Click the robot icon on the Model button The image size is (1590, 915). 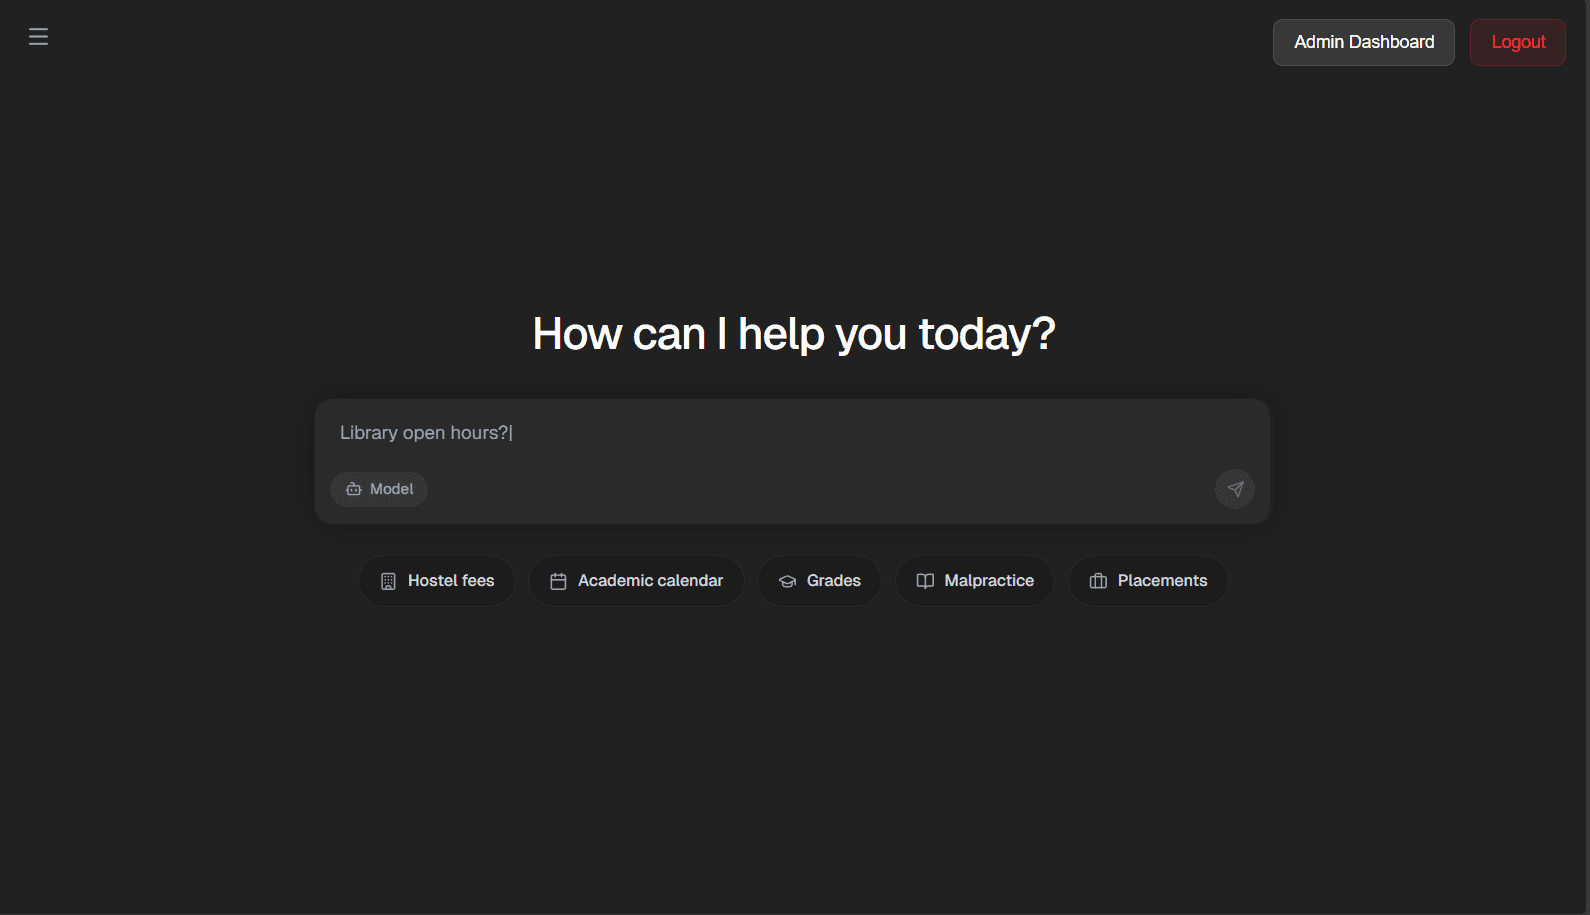pos(354,489)
